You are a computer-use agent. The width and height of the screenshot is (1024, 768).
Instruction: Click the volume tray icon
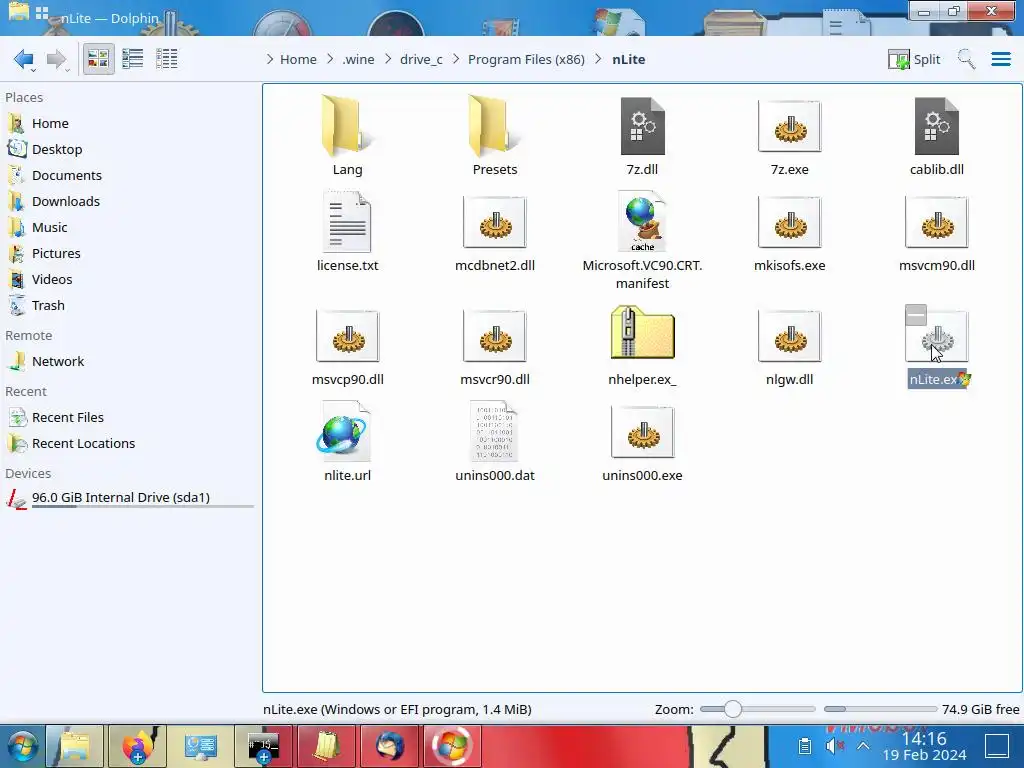835,746
